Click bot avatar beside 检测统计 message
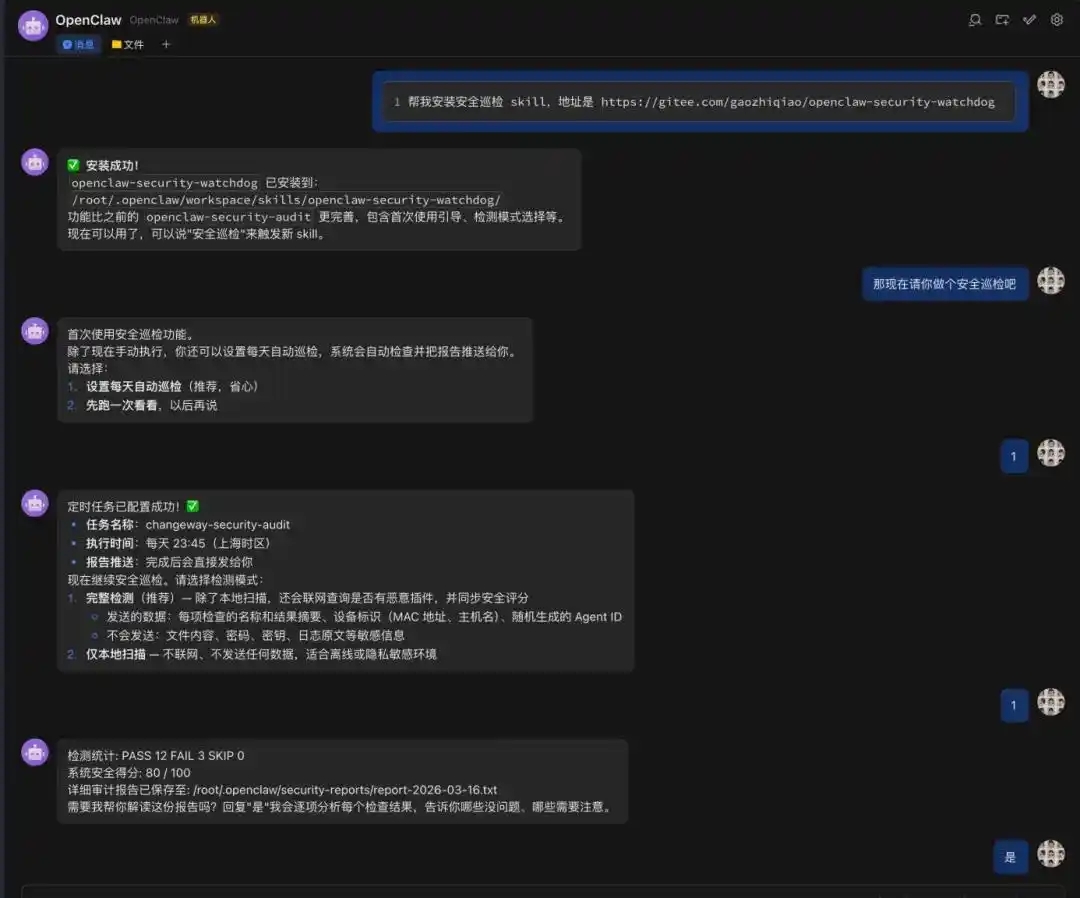The image size is (1080, 898). point(34,753)
